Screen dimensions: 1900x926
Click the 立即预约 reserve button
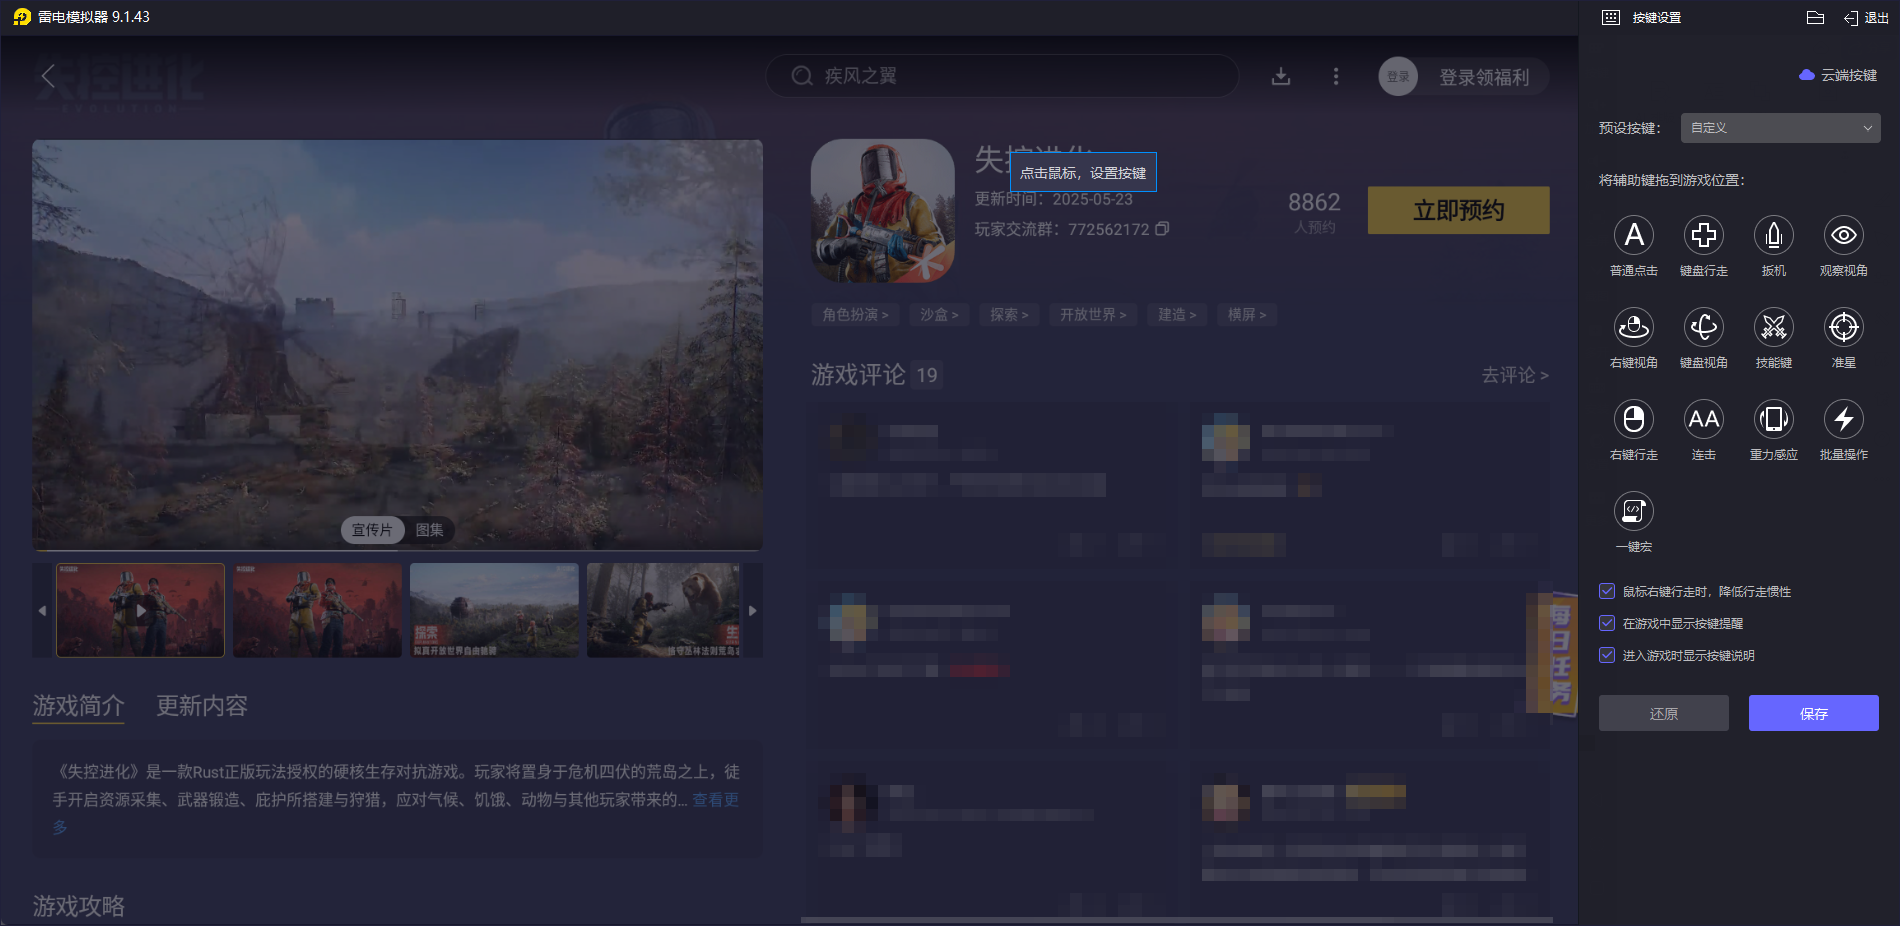(x=1459, y=210)
